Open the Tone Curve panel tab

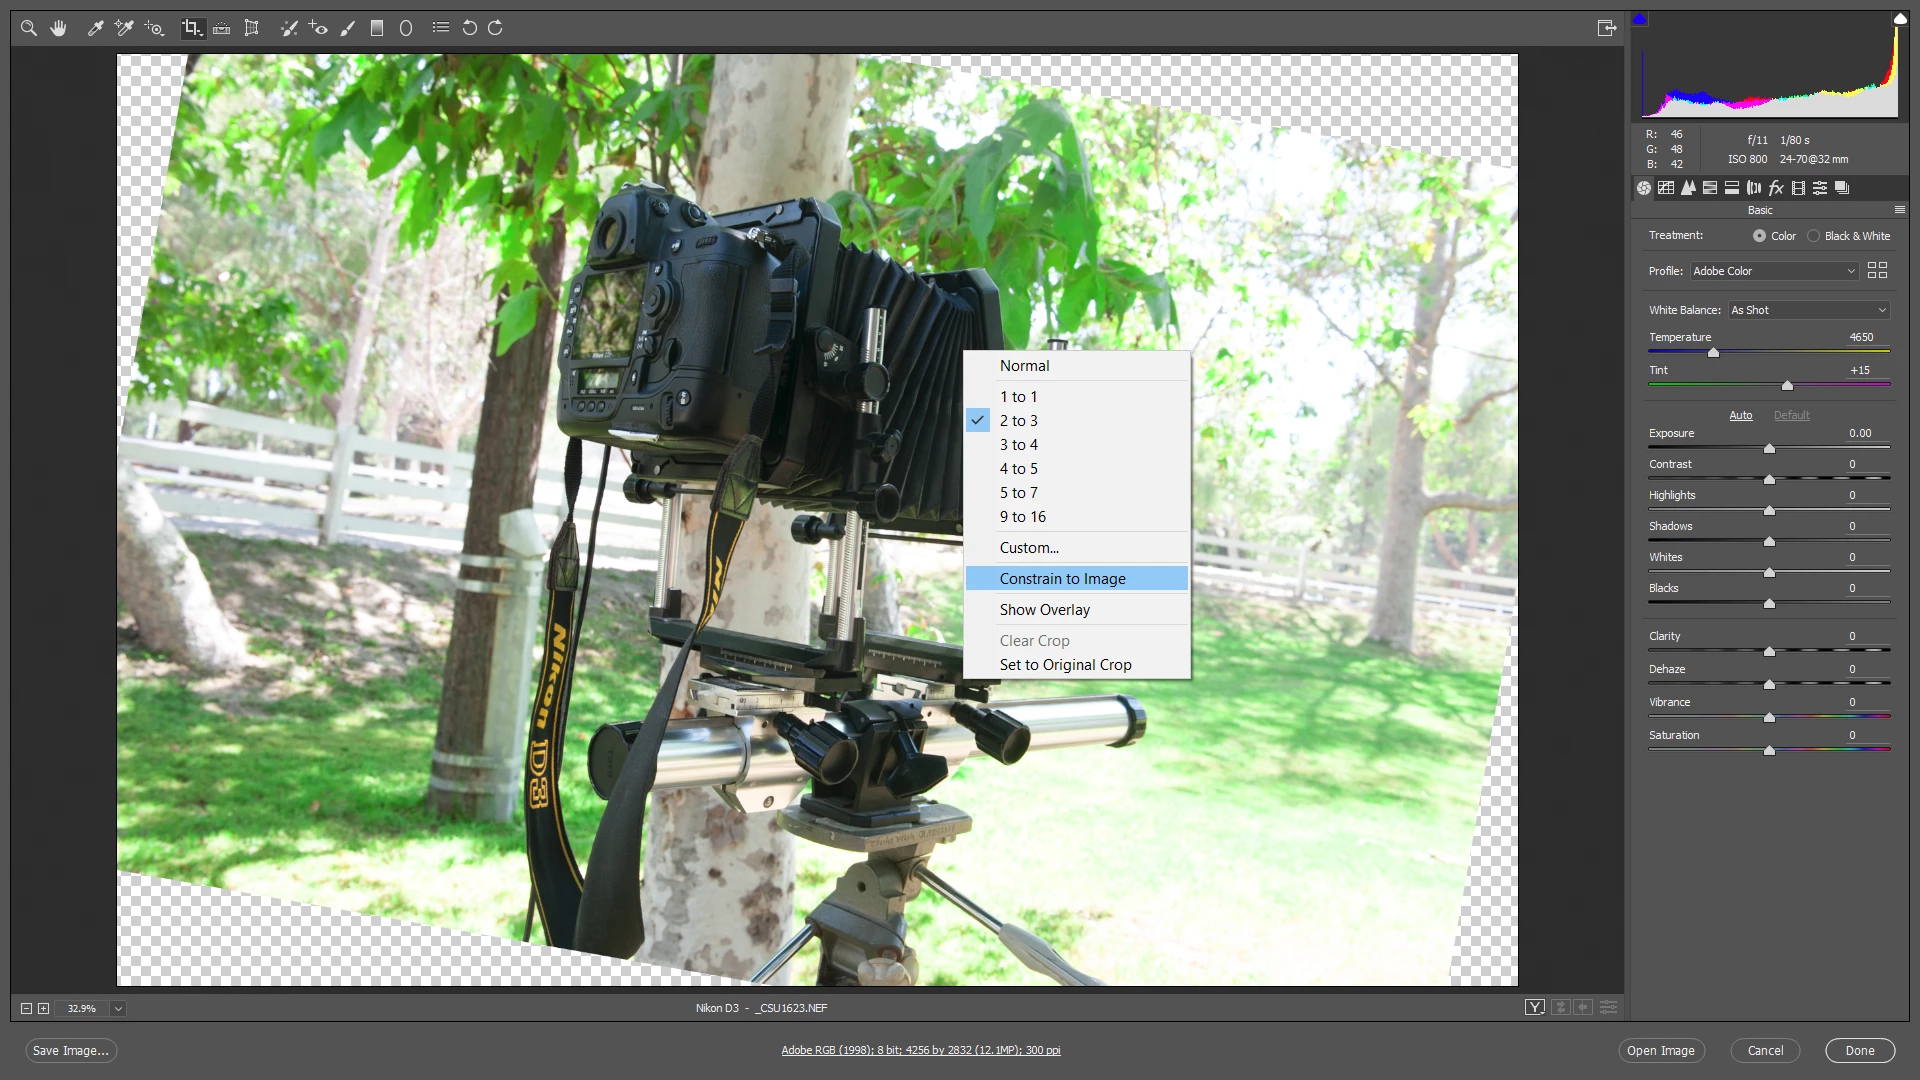[x=1666, y=188]
